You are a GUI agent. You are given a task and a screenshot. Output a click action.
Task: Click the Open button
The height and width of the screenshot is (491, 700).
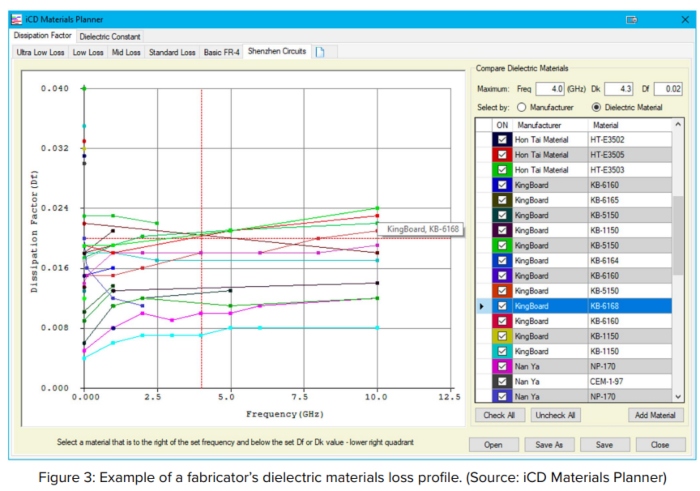(x=493, y=445)
